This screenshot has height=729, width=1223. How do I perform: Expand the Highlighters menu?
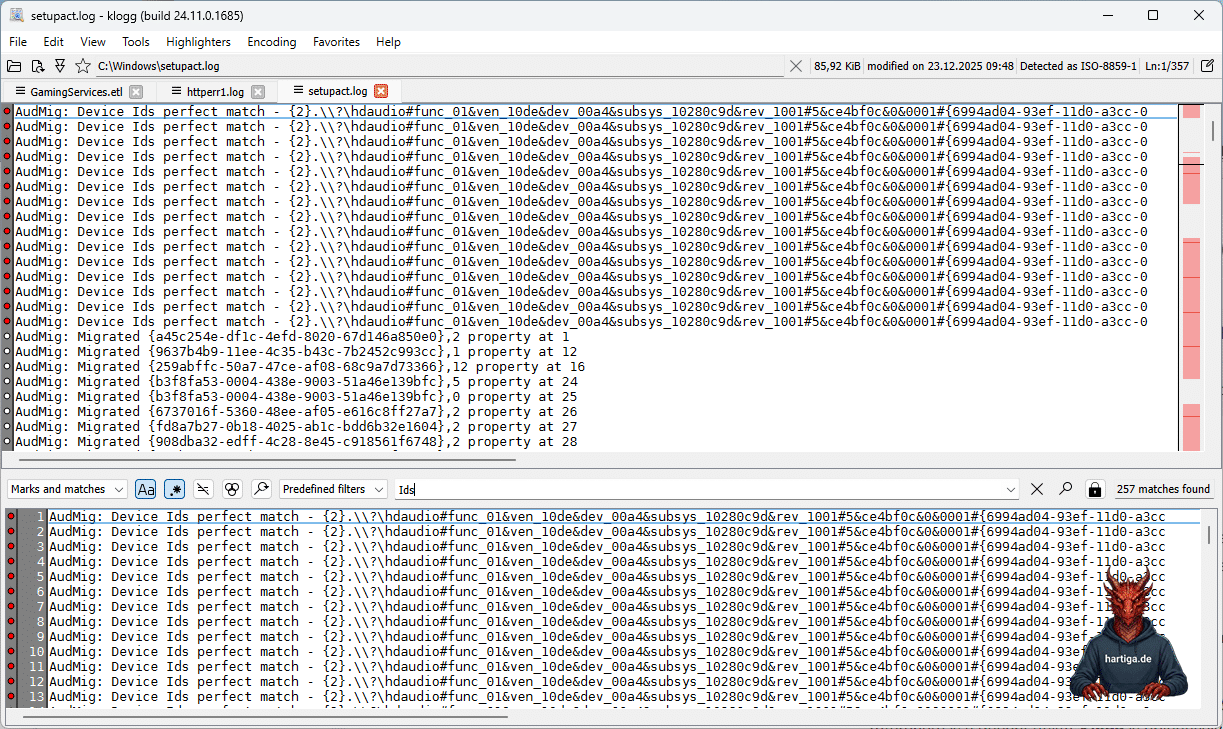[198, 42]
